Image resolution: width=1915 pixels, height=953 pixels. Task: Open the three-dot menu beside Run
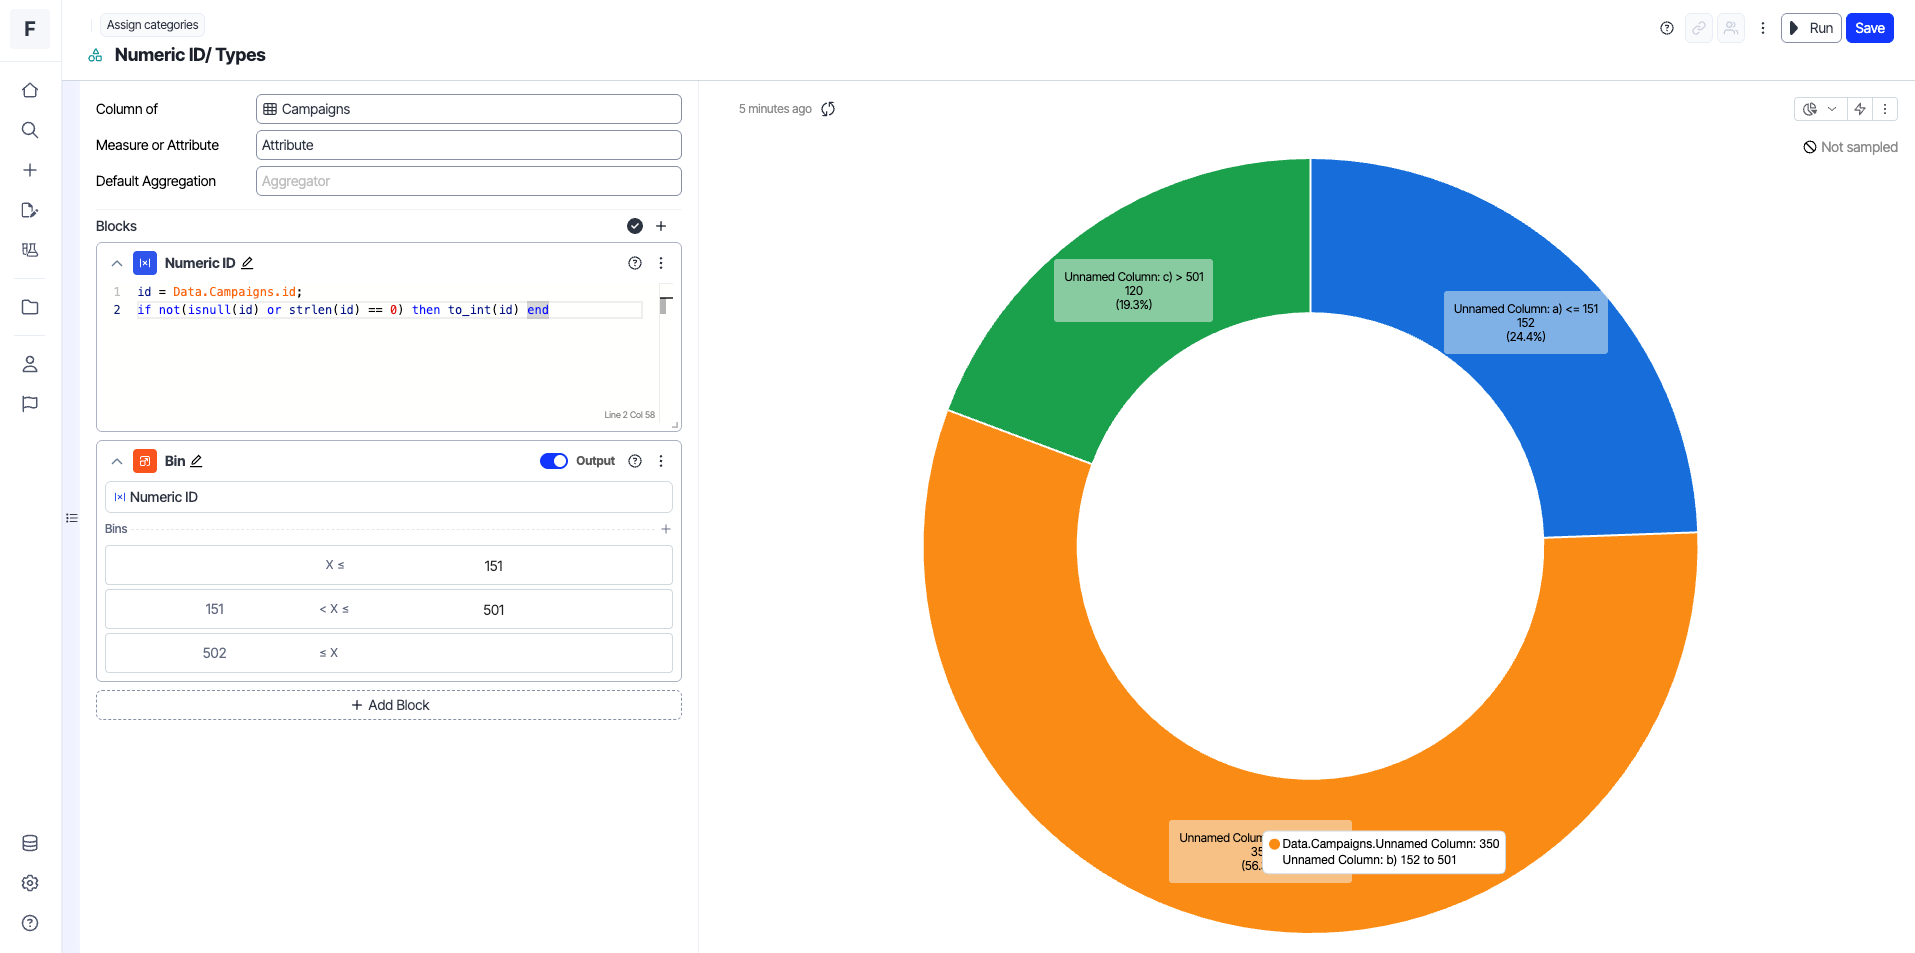tap(1763, 28)
